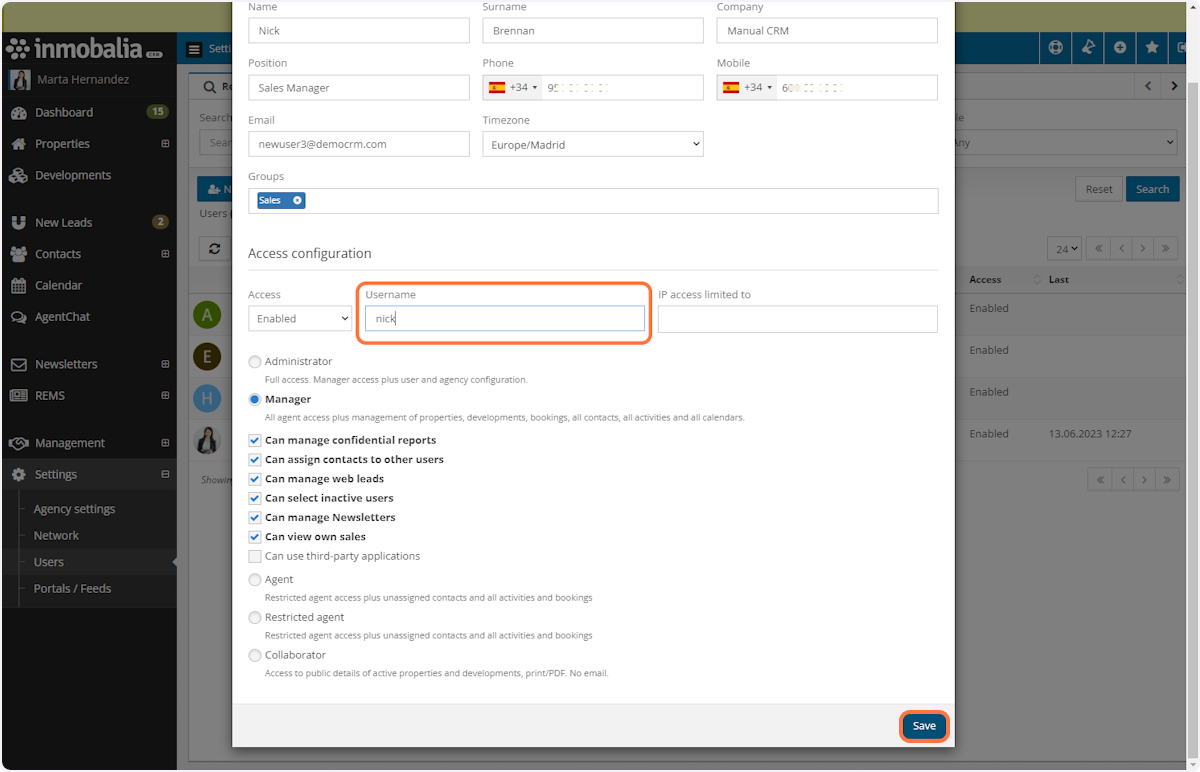Open the announcements megaphone icon
Image resolution: width=1200 pixels, height=772 pixels.
pos(1088,47)
